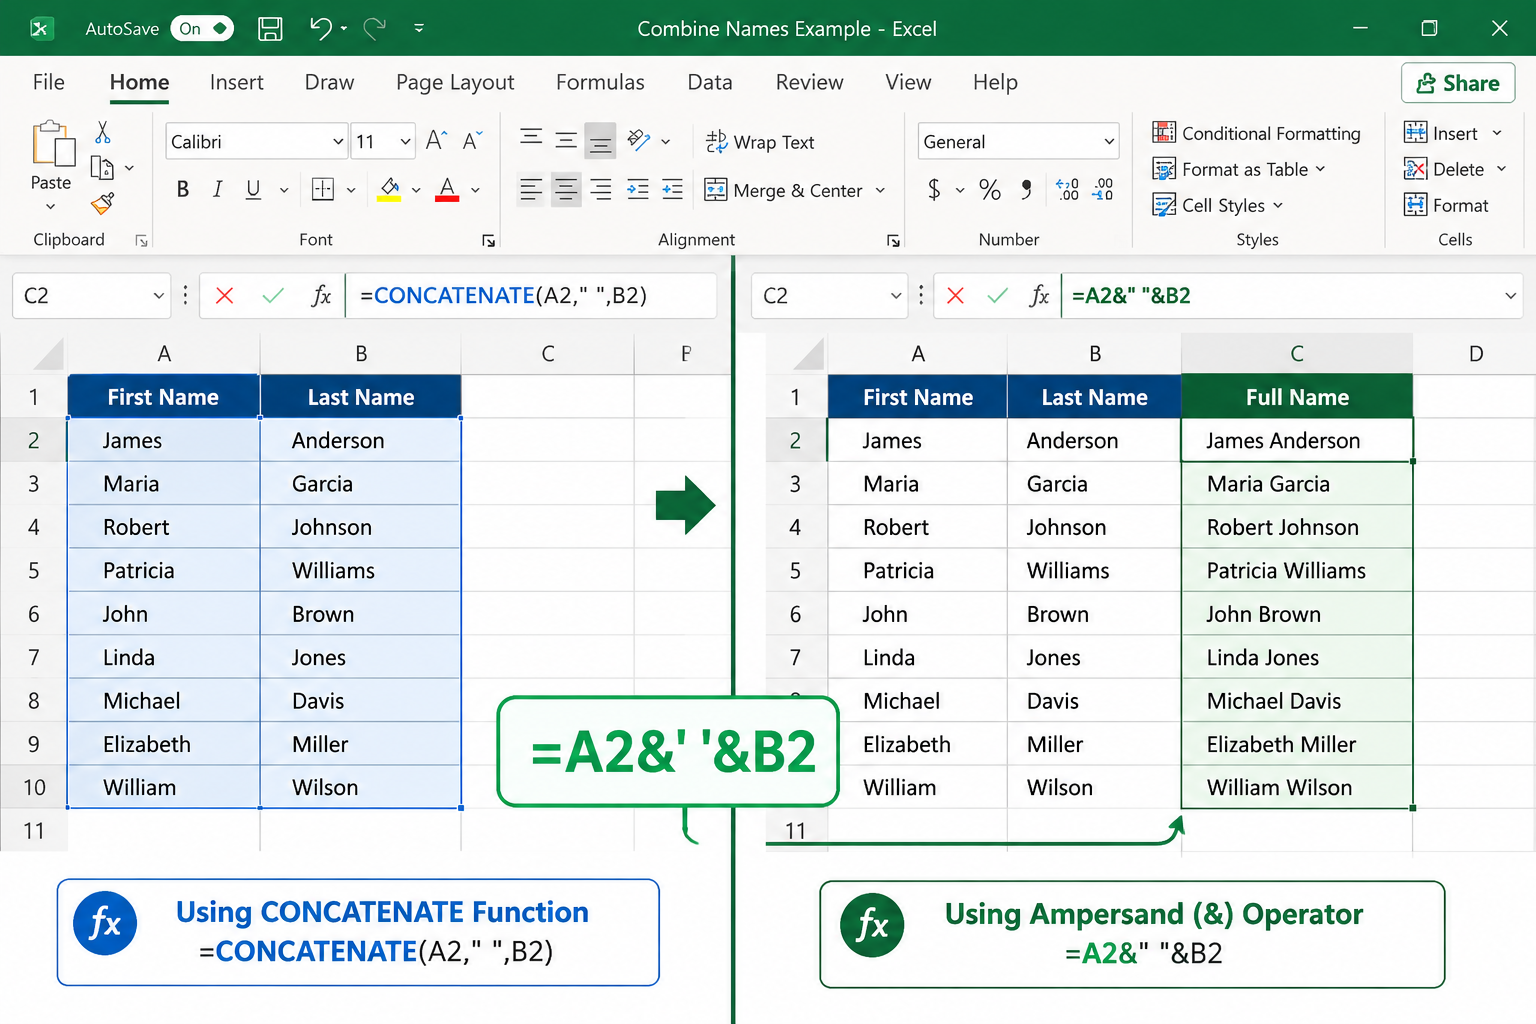Open Font group dialog launcher

pos(488,241)
